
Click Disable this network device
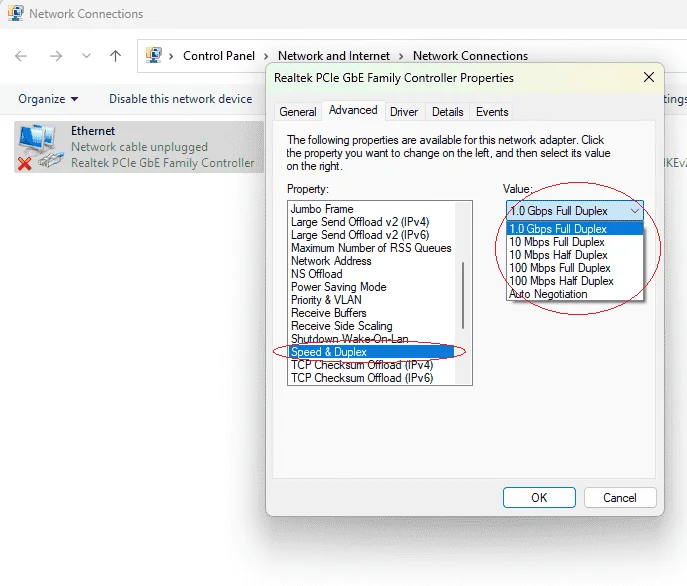point(181,99)
